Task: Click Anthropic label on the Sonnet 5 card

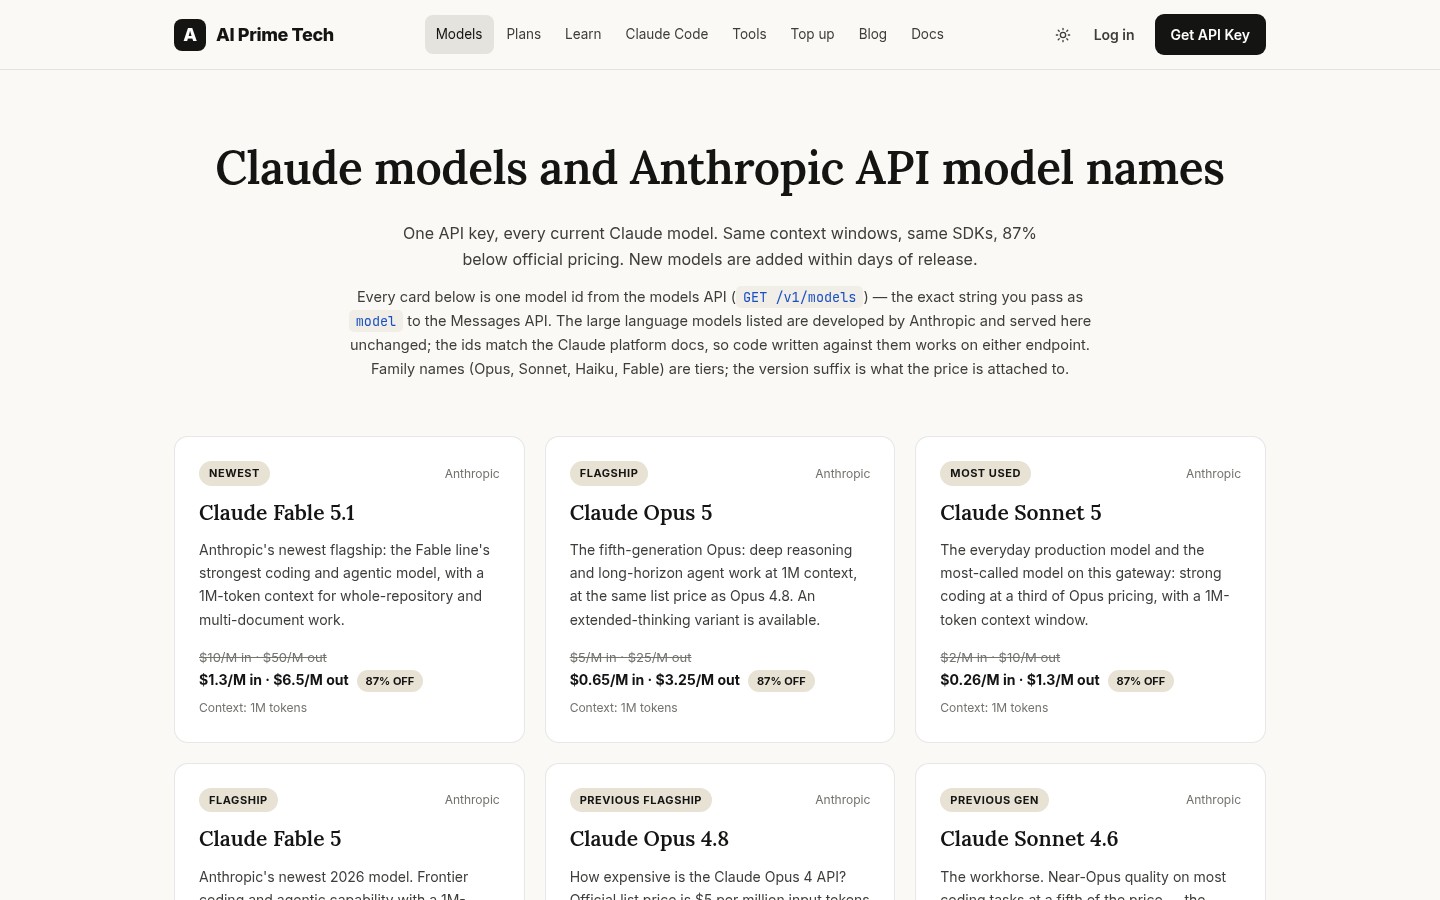Action: [x=1213, y=474]
